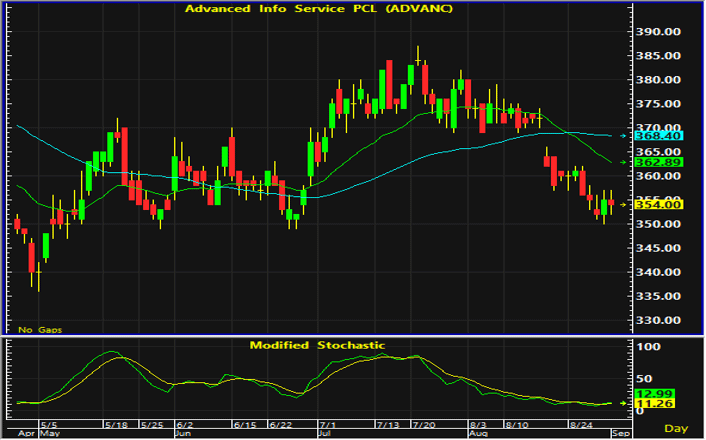
Task: Click the cyan 368.40 moving average price tag
Action: click(658, 136)
